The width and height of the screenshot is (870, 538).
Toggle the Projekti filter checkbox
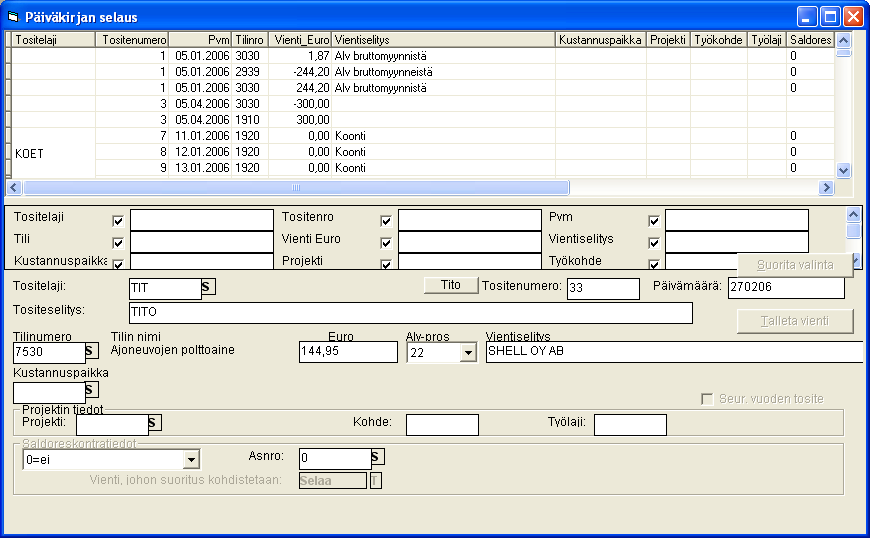pyautogui.click(x=386, y=264)
